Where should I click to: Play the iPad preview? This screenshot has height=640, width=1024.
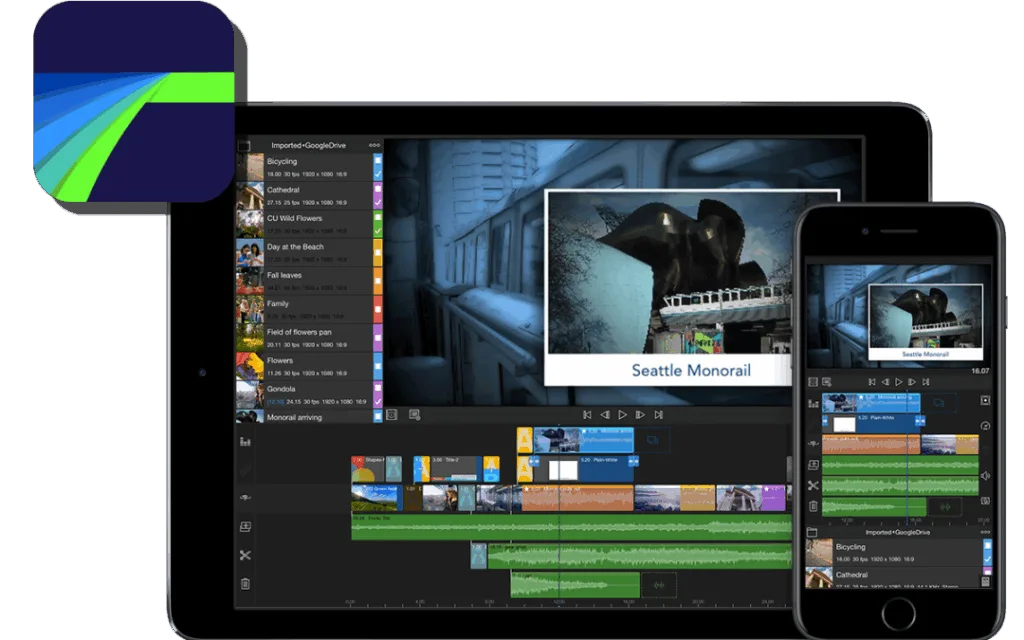622,415
